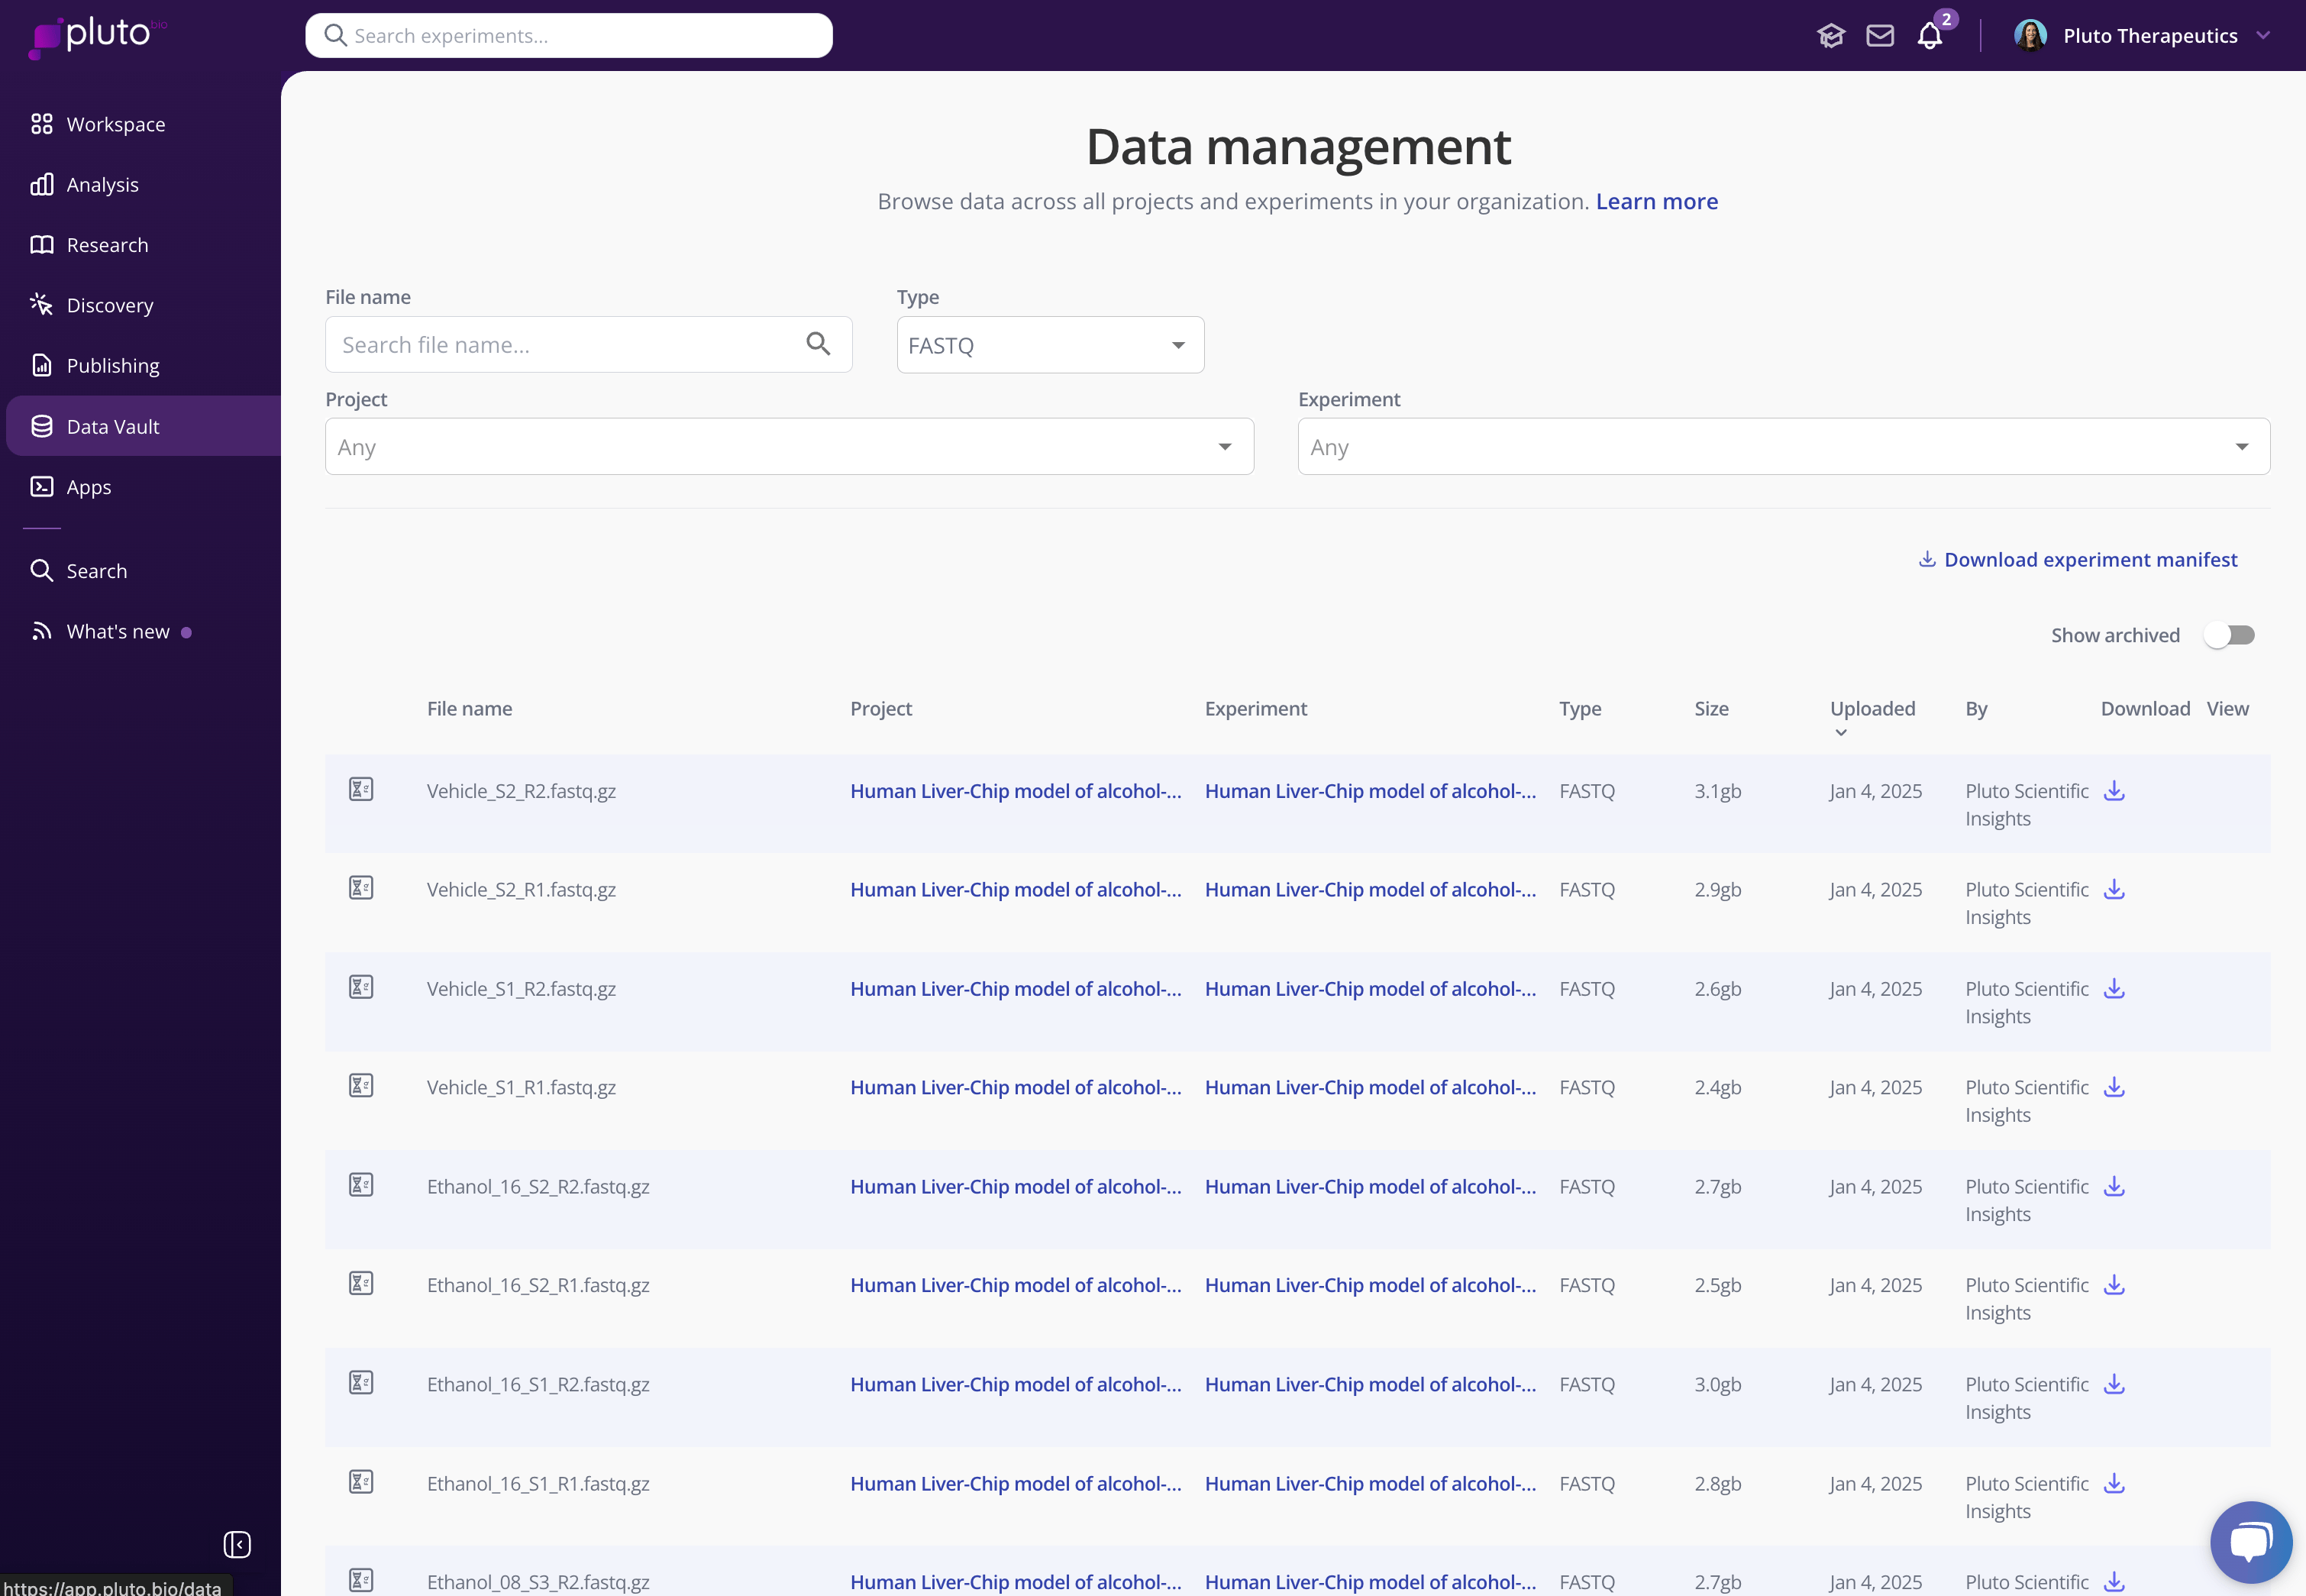
Task: Open Publishing section in sidebar
Action: point(112,366)
